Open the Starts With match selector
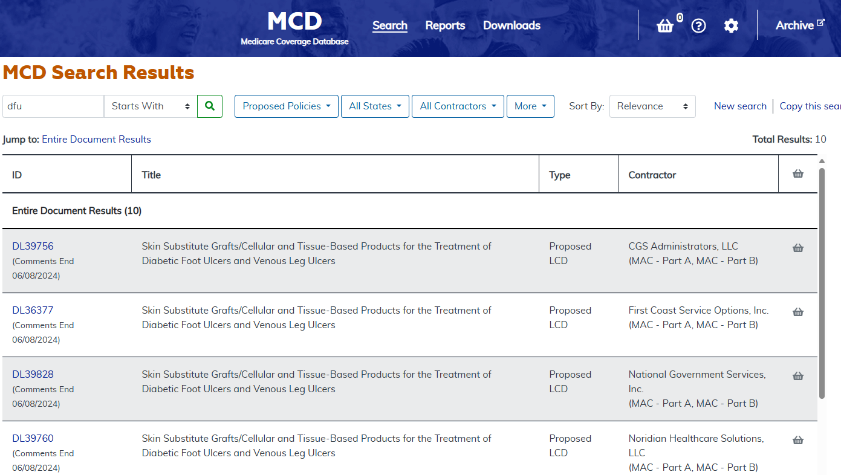Screen dimensions: 841x475 tap(150, 106)
